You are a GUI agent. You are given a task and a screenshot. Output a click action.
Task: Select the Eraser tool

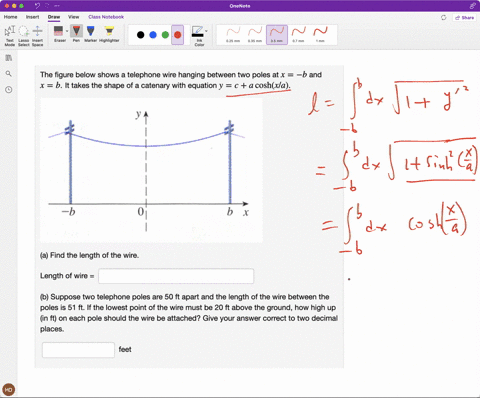click(59, 34)
